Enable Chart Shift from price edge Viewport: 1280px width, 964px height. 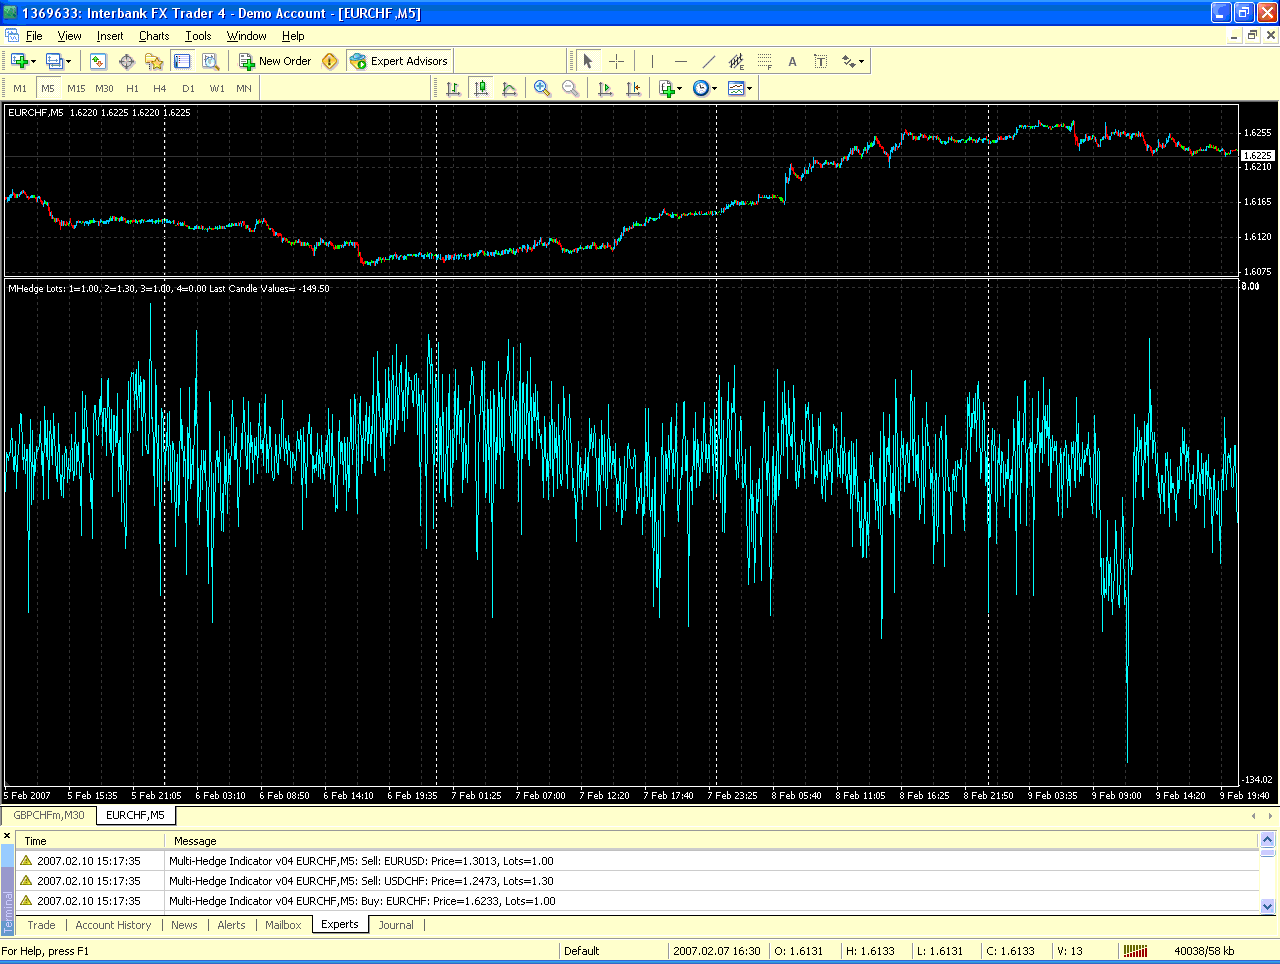click(x=633, y=88)
